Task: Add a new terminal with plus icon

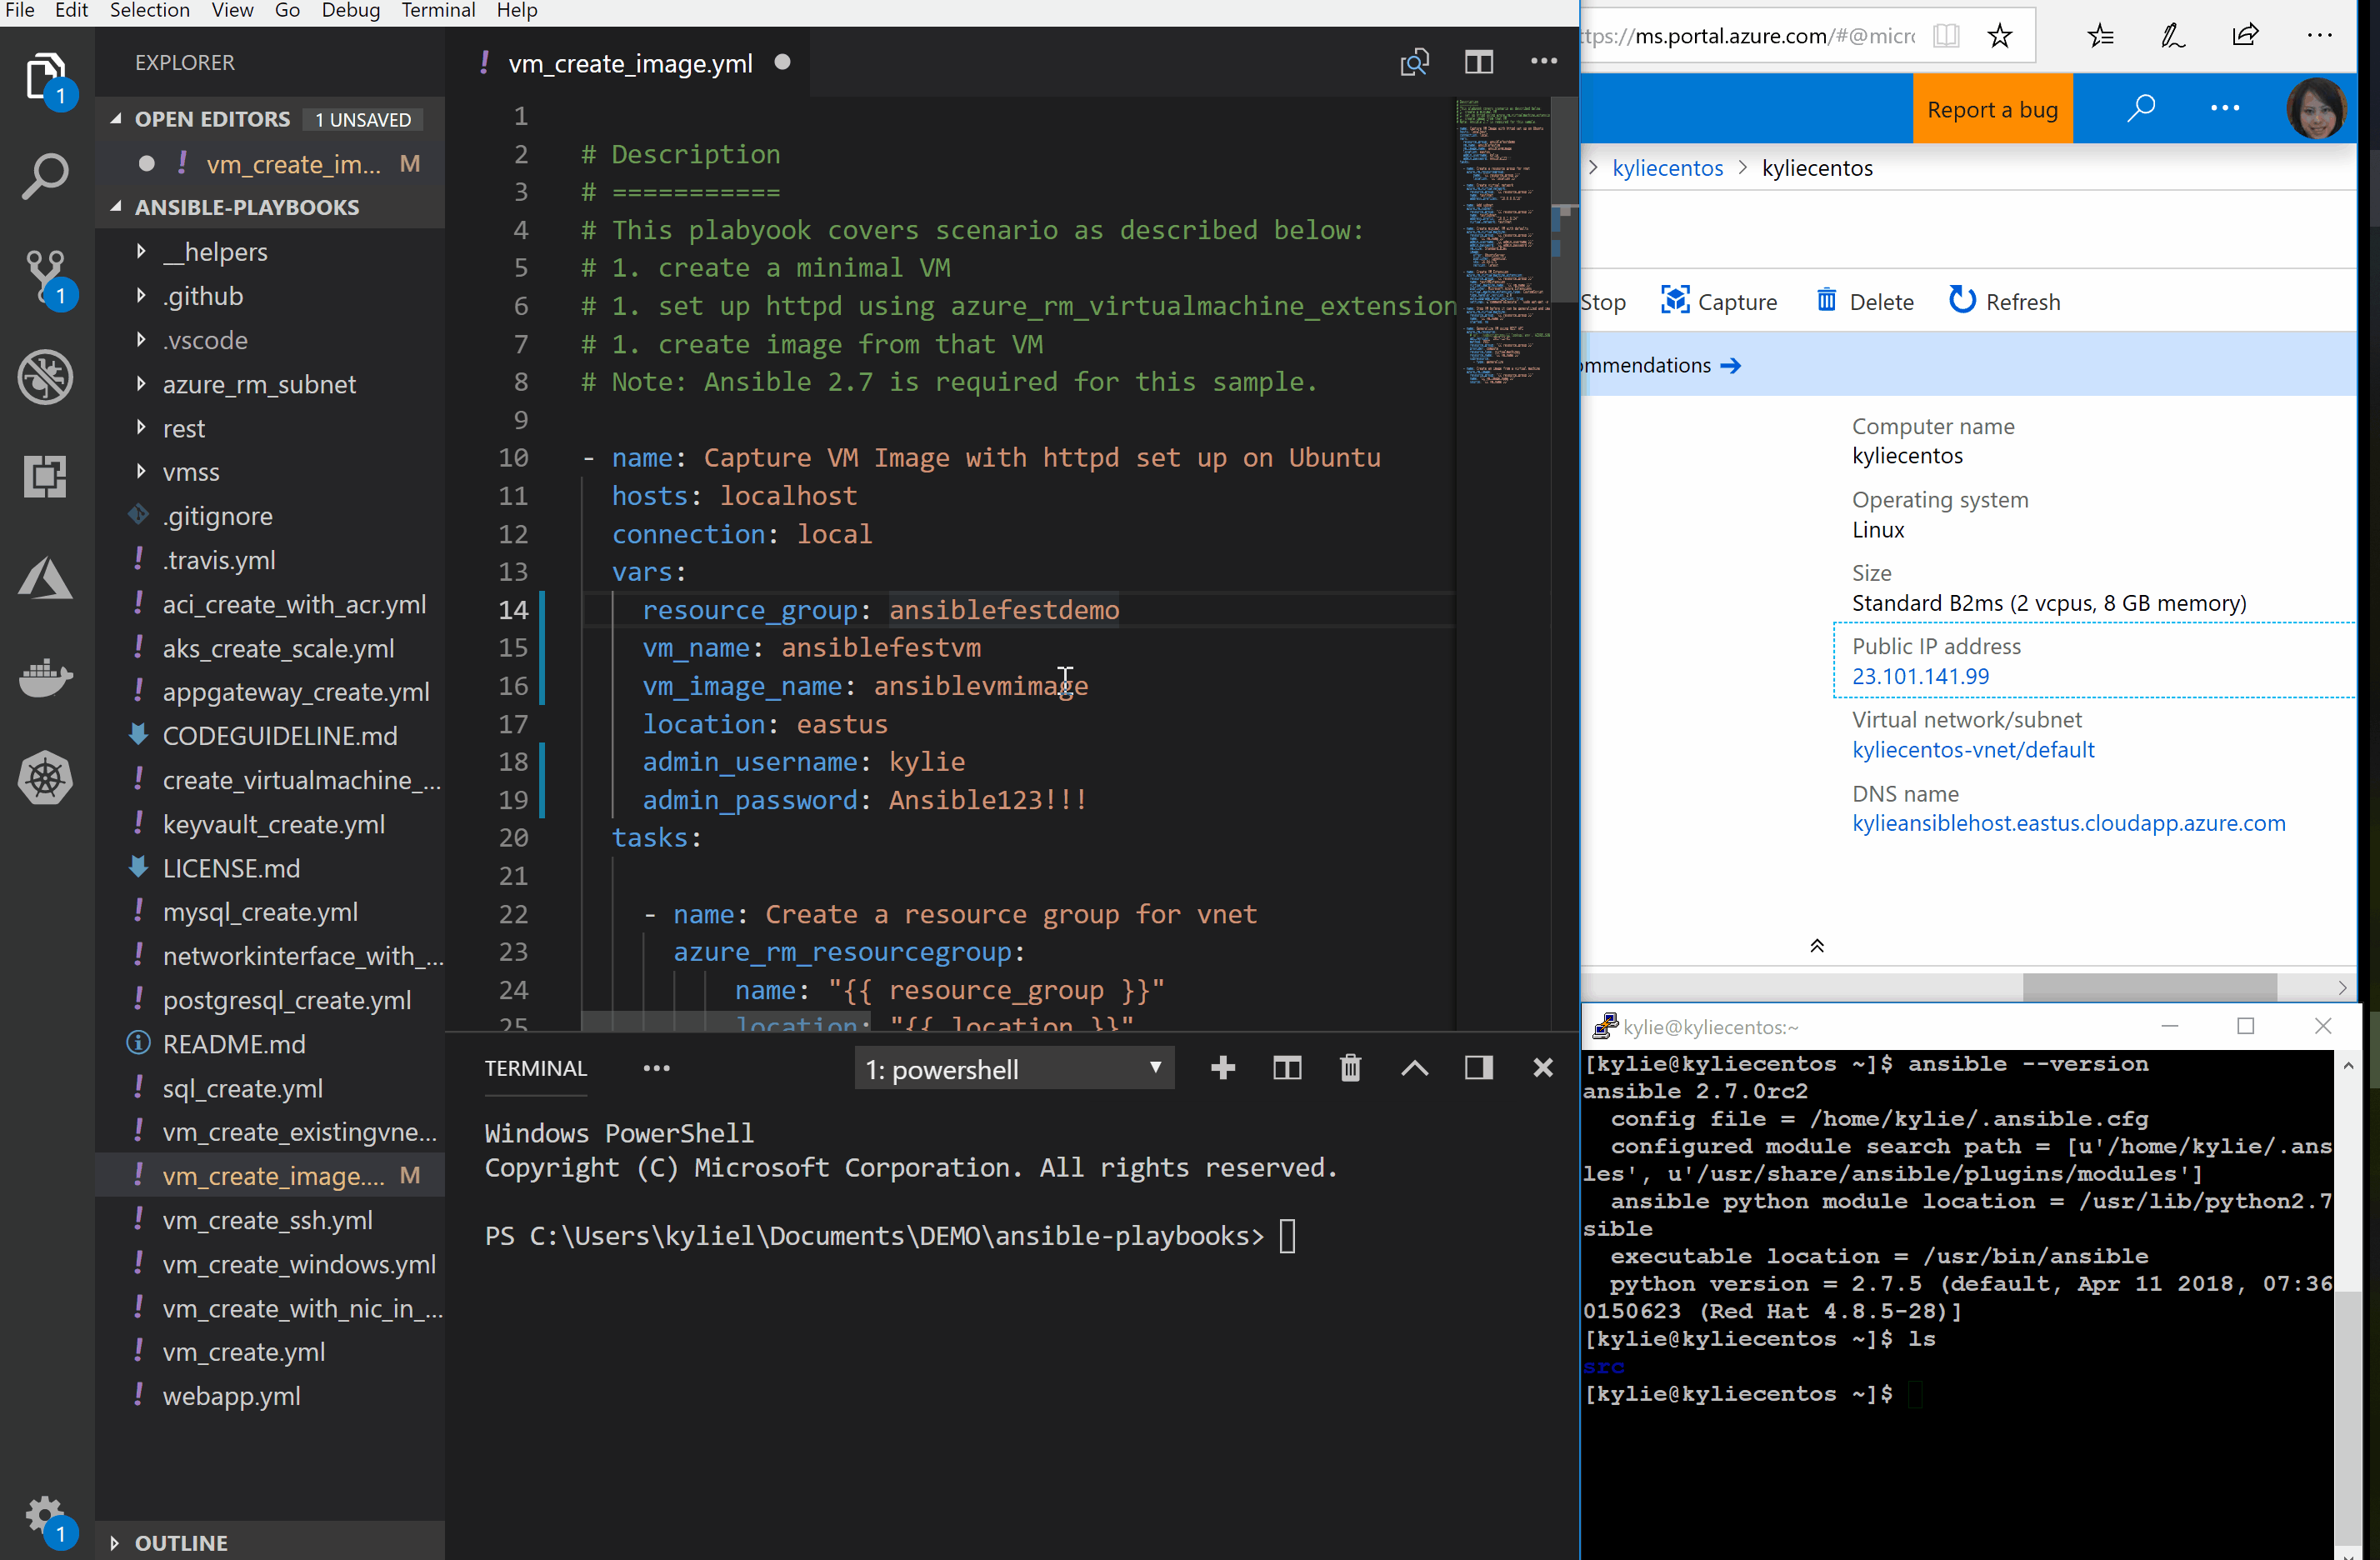Action: click(x=1222, y=1068)
